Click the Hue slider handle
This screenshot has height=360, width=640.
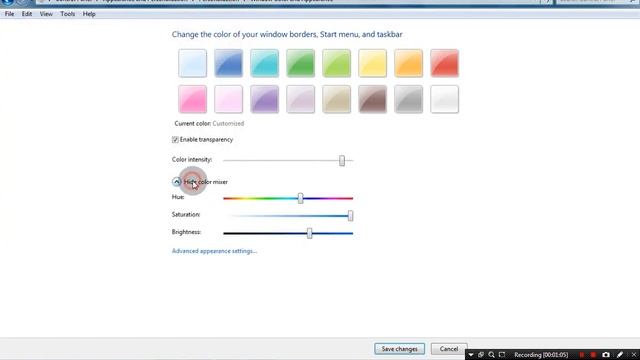pyautogui.click(x=300, y=198)
